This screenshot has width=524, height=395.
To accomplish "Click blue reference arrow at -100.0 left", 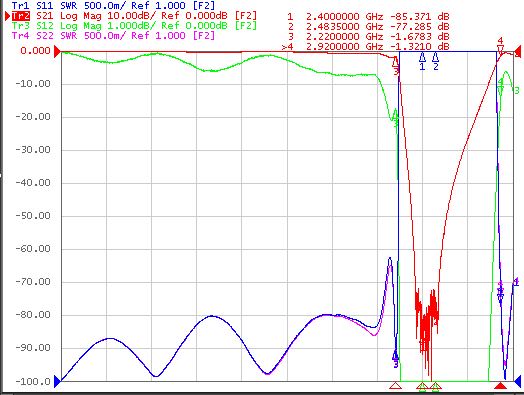I will (57, 381).
